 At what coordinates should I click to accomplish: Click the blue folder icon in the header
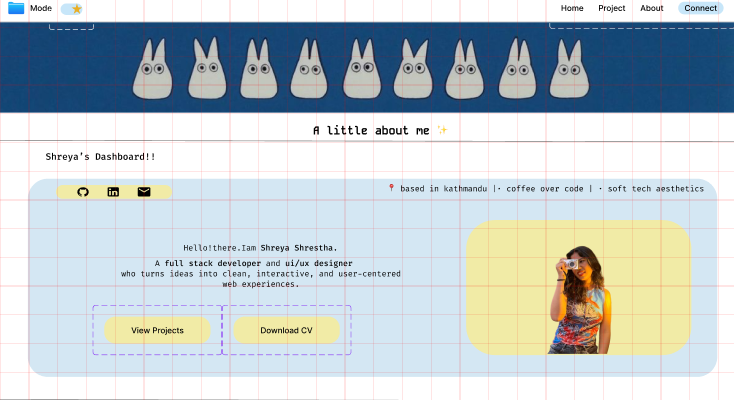[x=15, y=8]
